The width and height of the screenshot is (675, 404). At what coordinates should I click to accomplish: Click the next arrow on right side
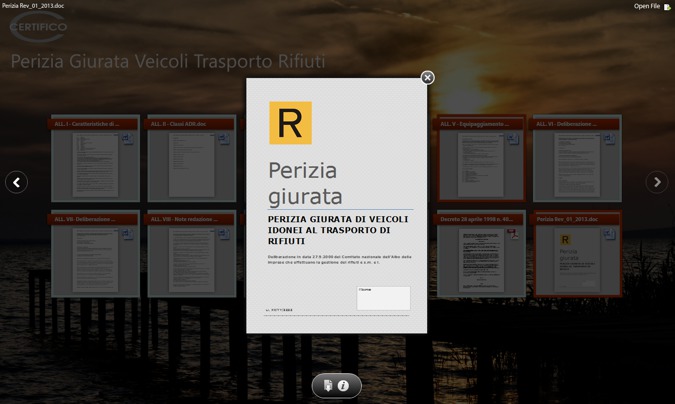pyautogui.click(x=657, y=182)
